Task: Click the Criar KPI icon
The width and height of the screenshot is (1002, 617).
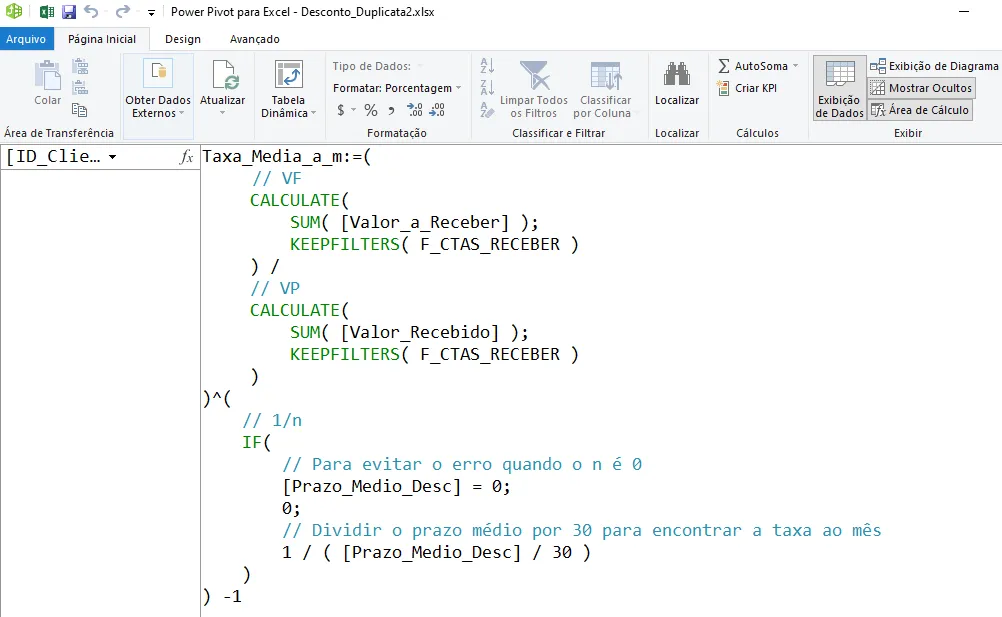Action: tap(723, 88)
